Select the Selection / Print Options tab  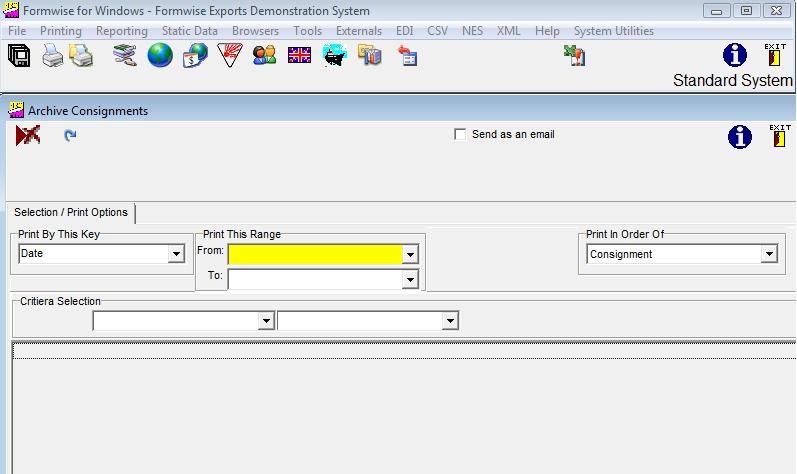tap(71, 213)
